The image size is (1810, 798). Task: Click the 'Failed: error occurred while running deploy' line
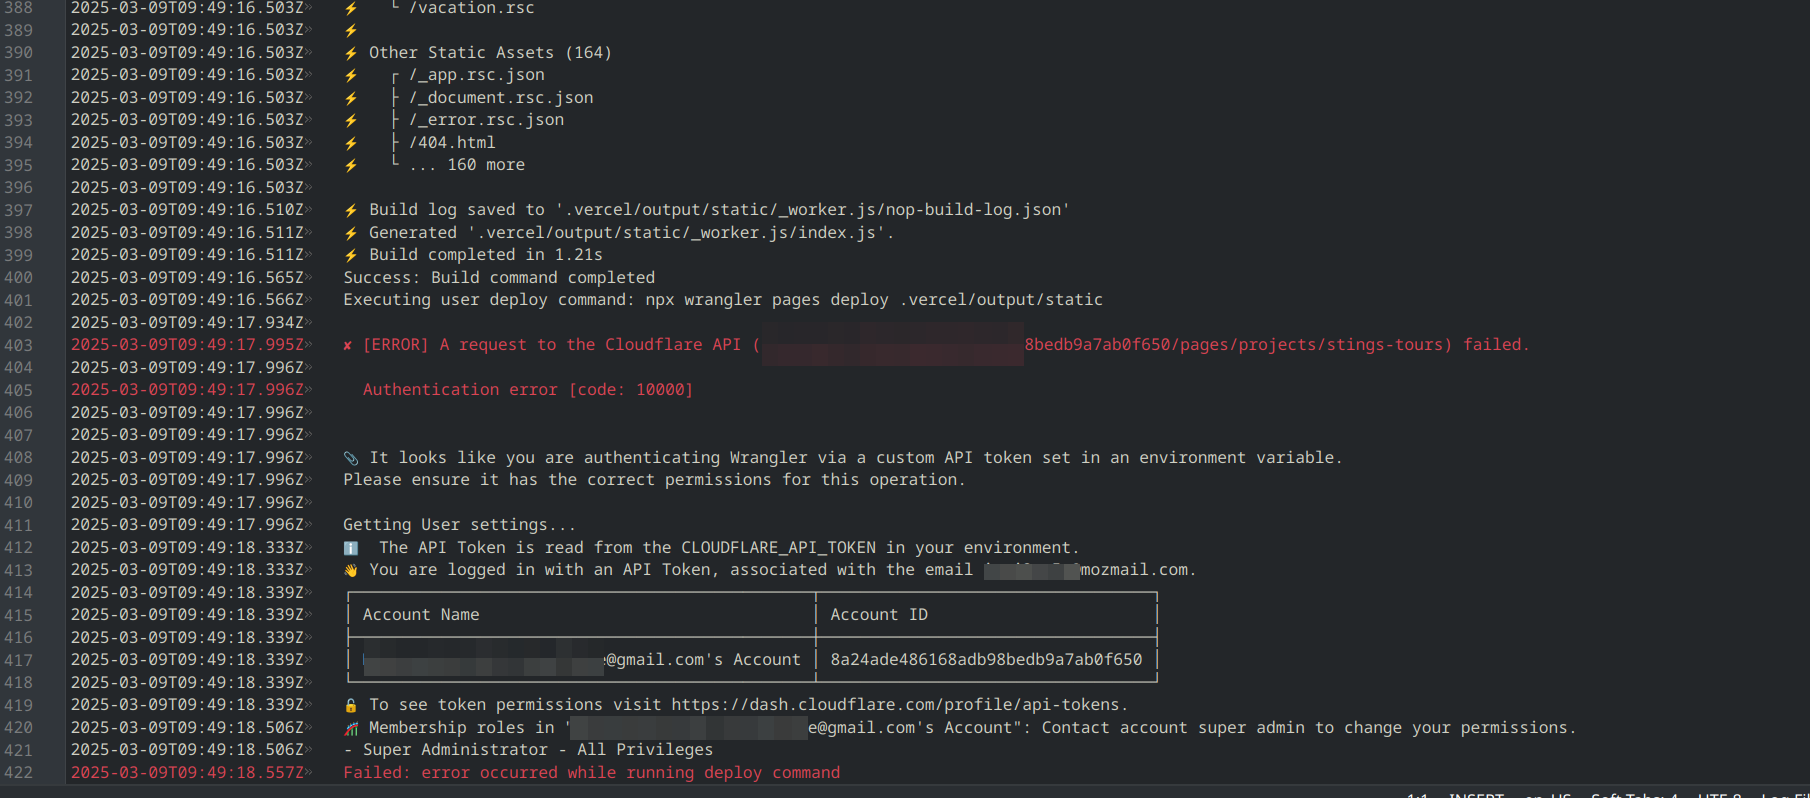(x=591, y=773)
